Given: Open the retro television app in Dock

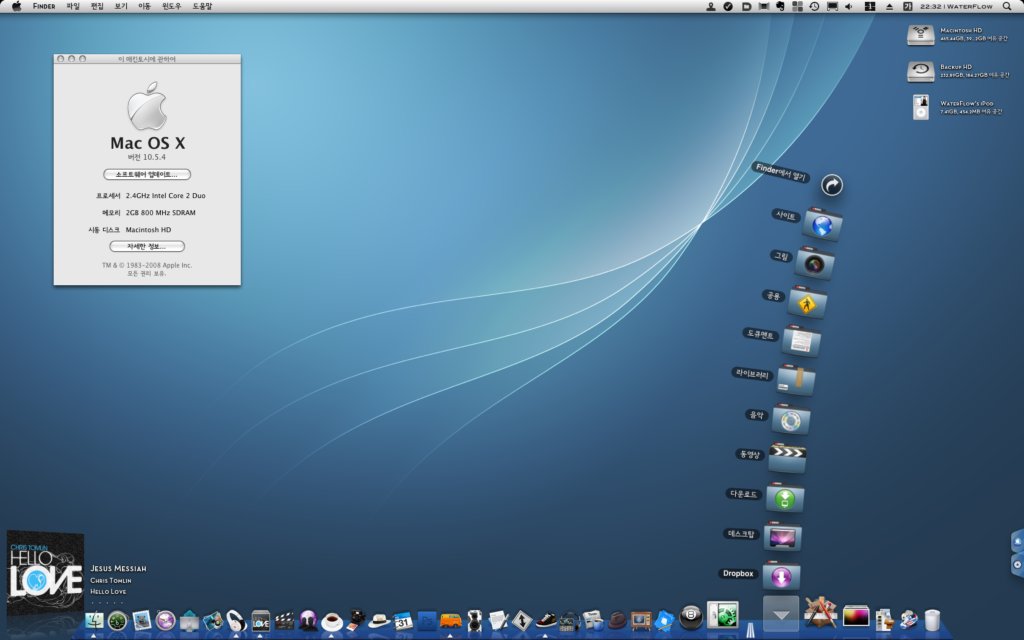Looking at the screenshot, I should click(x=641, y=620).
